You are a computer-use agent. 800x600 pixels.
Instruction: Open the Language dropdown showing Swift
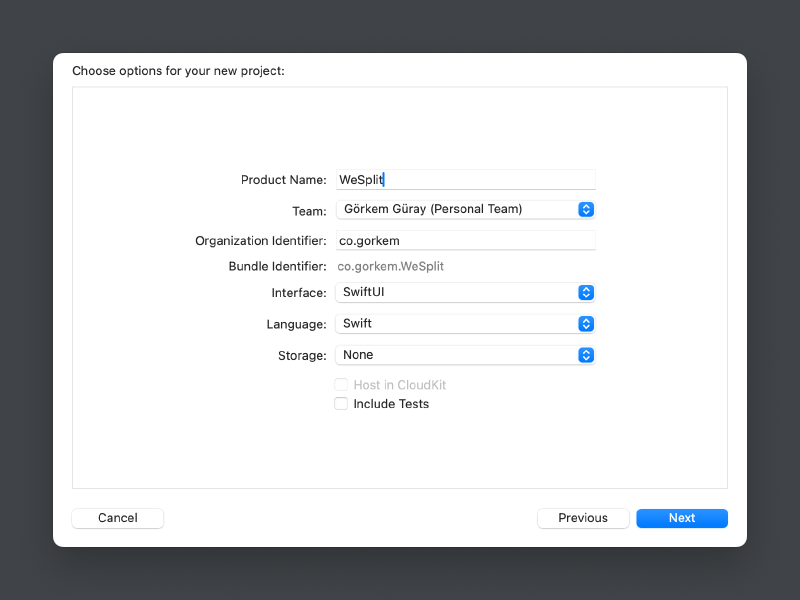(x=465, y=323)
